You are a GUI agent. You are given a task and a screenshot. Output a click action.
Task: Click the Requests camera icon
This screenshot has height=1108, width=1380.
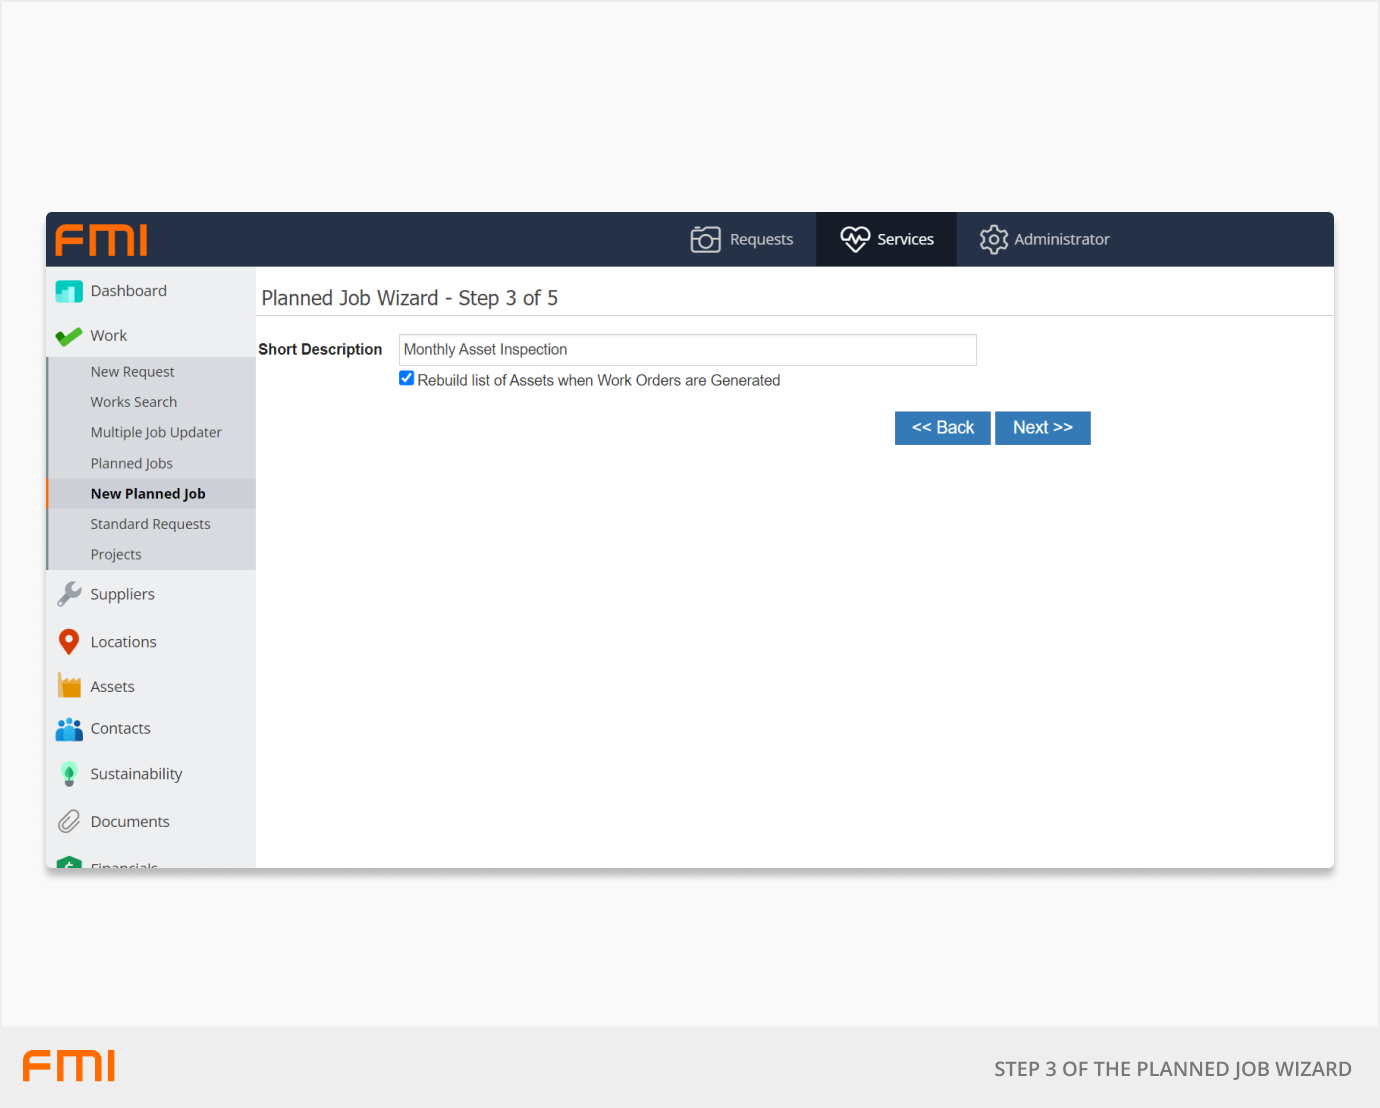[705, 239]
